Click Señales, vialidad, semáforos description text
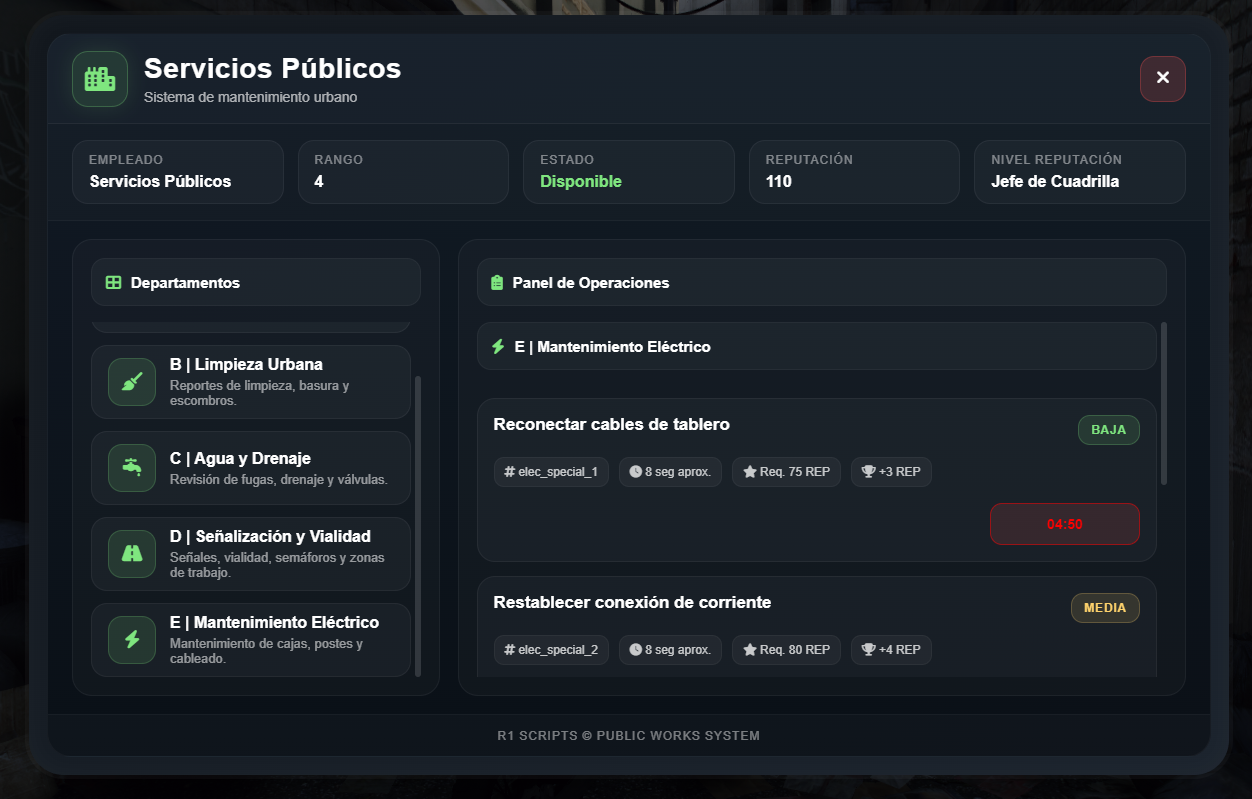1252x799 pixels. 277,565
